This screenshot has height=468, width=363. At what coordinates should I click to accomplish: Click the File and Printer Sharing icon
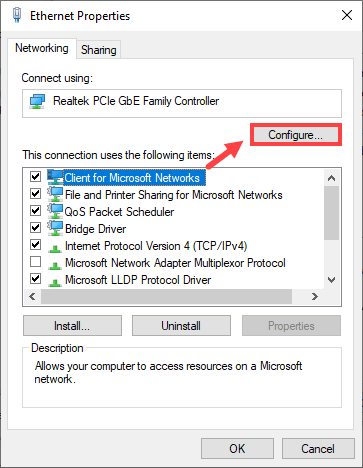[55, 194]
